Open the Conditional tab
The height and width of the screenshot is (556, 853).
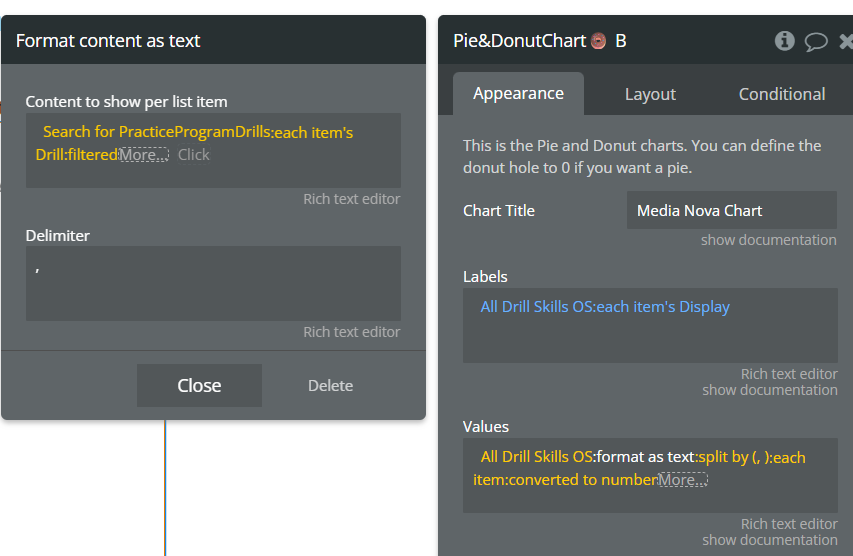click(x=782, y=94)
